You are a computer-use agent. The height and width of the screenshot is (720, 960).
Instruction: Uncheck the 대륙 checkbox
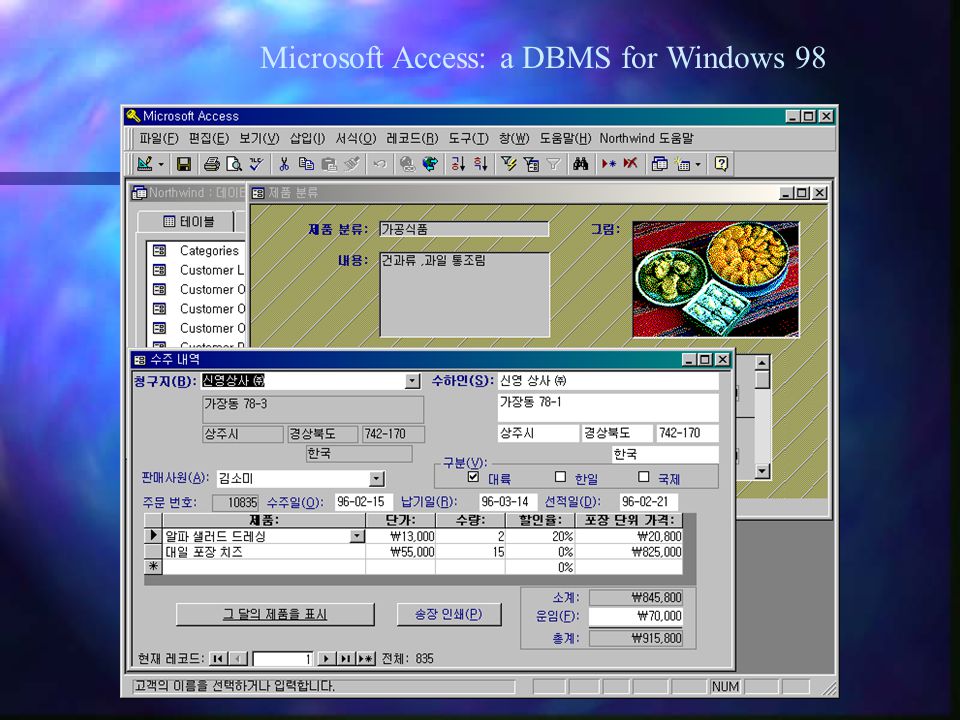(473, 476)
